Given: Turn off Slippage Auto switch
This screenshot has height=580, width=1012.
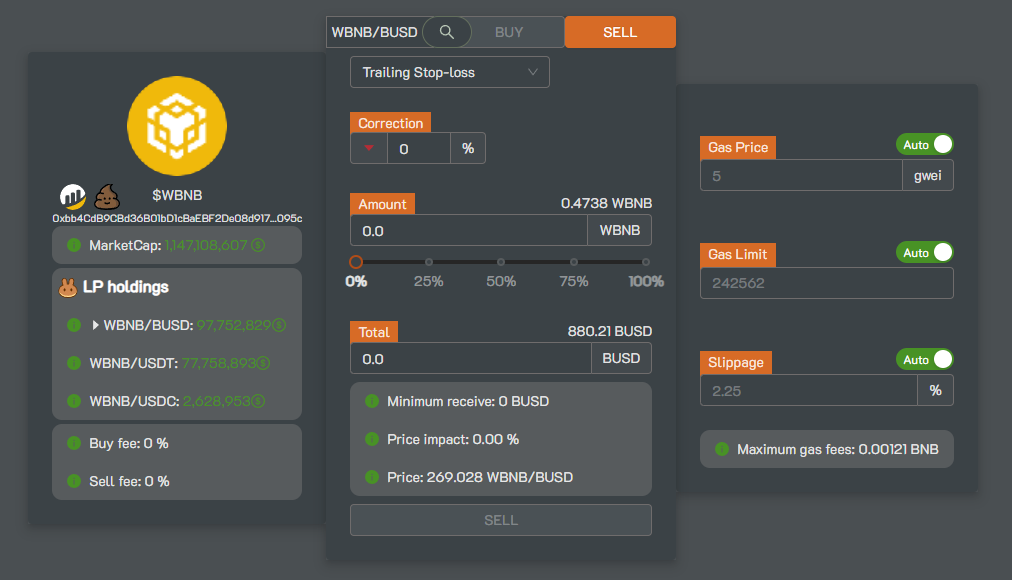Looking at the screenshot, I should coord(924,360).
